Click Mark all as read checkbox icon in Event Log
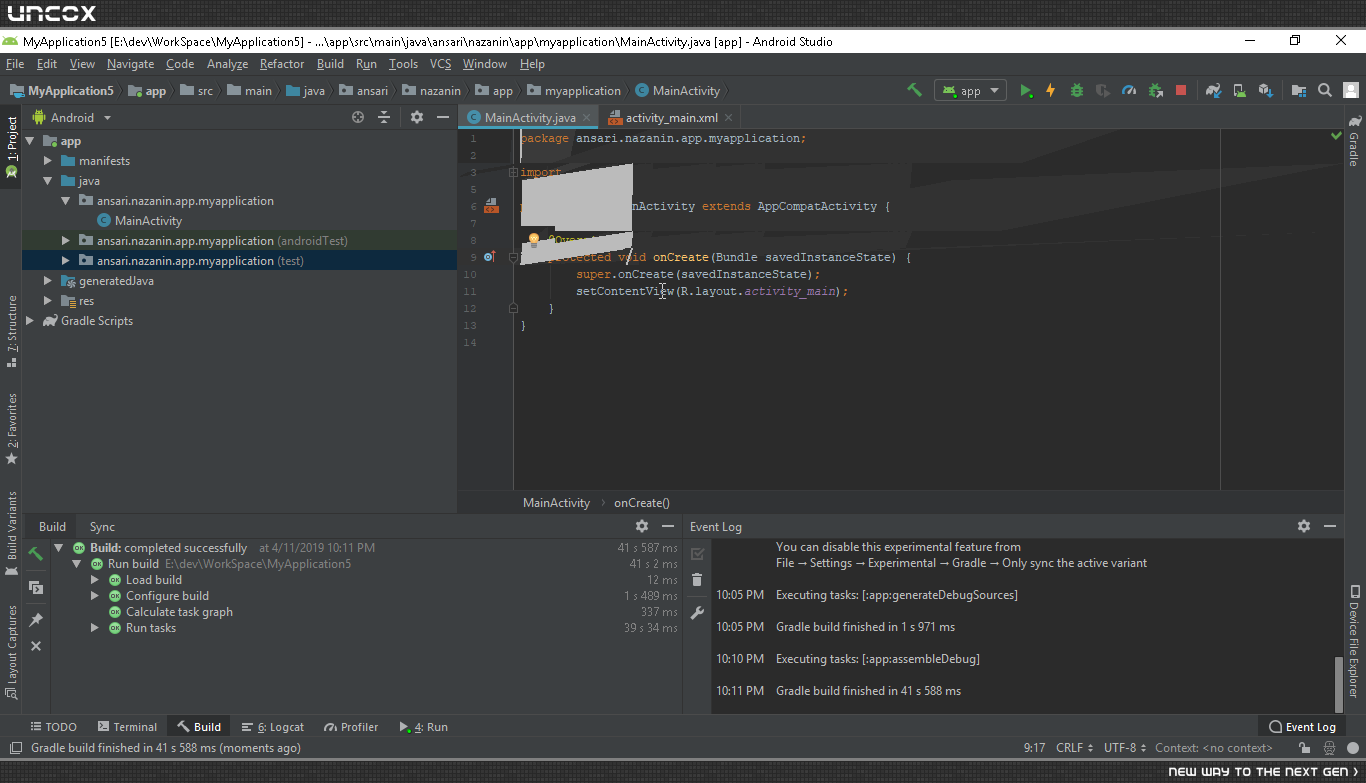The height and width of the screenshot is (783, 1366). (697, 553)
